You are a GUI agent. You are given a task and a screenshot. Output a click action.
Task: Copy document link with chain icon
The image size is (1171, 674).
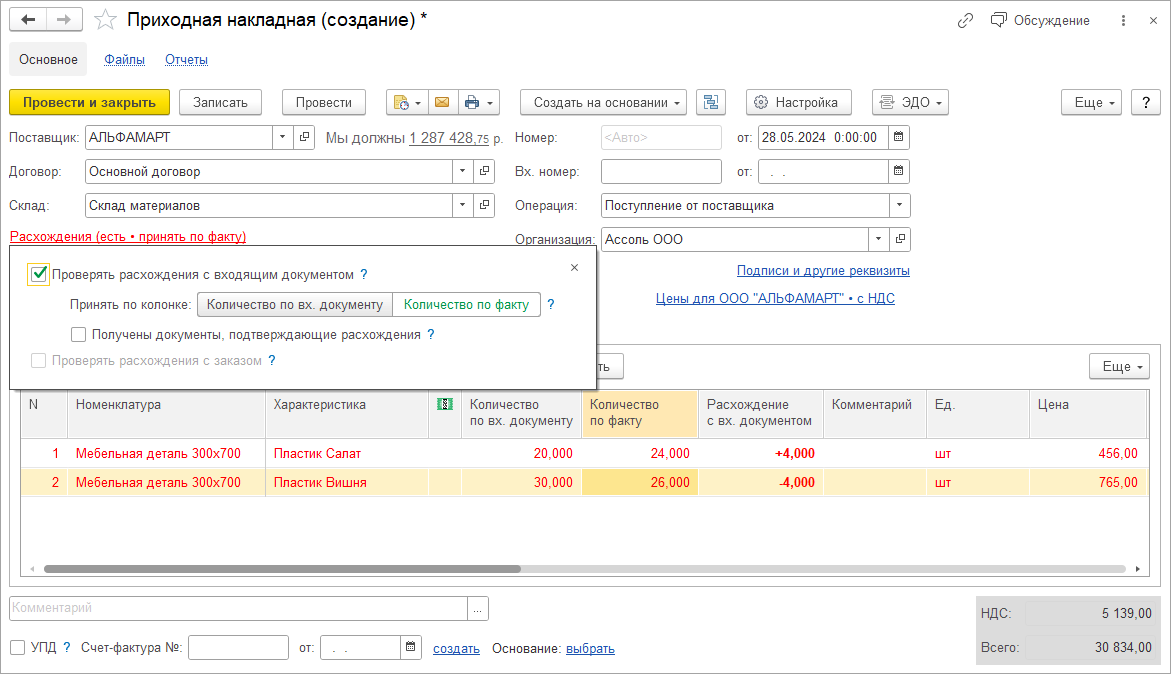tap(965, 20)
